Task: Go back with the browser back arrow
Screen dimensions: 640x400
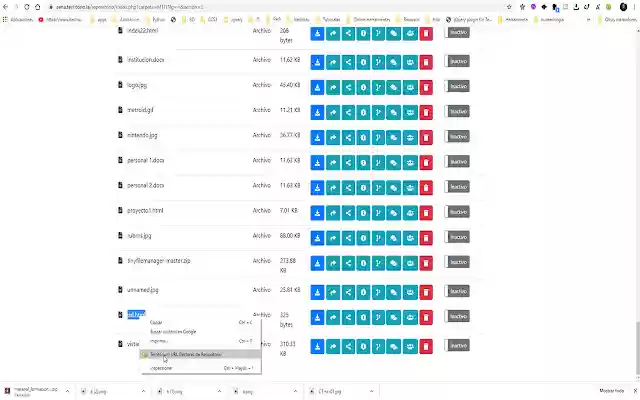Action: tap(5, 7)
